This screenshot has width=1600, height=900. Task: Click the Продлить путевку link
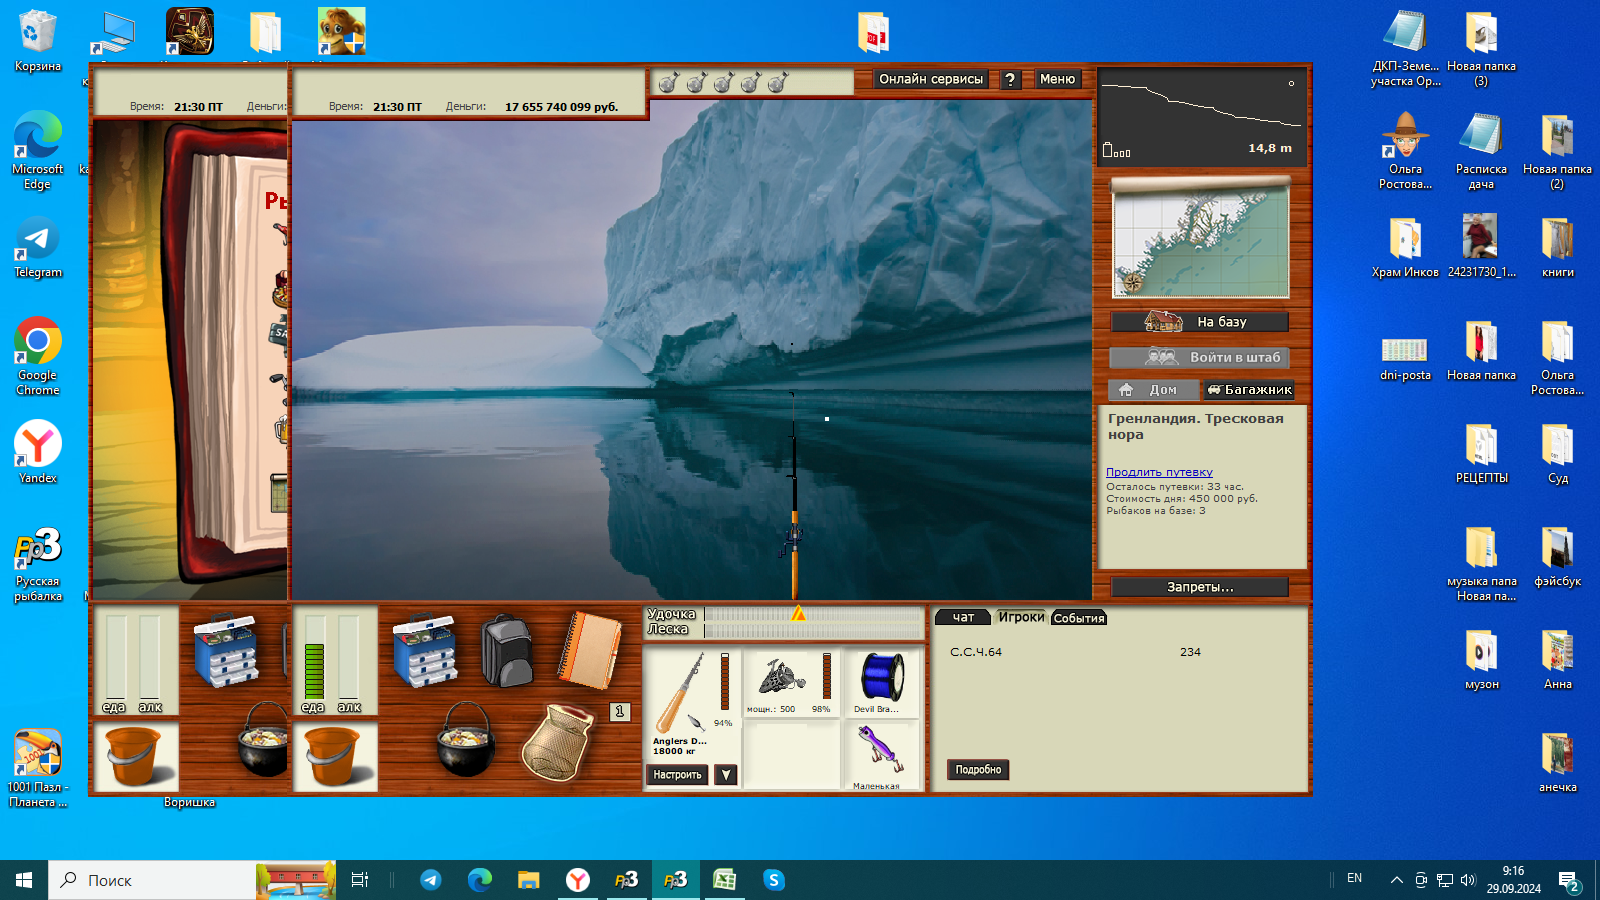coord(1159,472)
